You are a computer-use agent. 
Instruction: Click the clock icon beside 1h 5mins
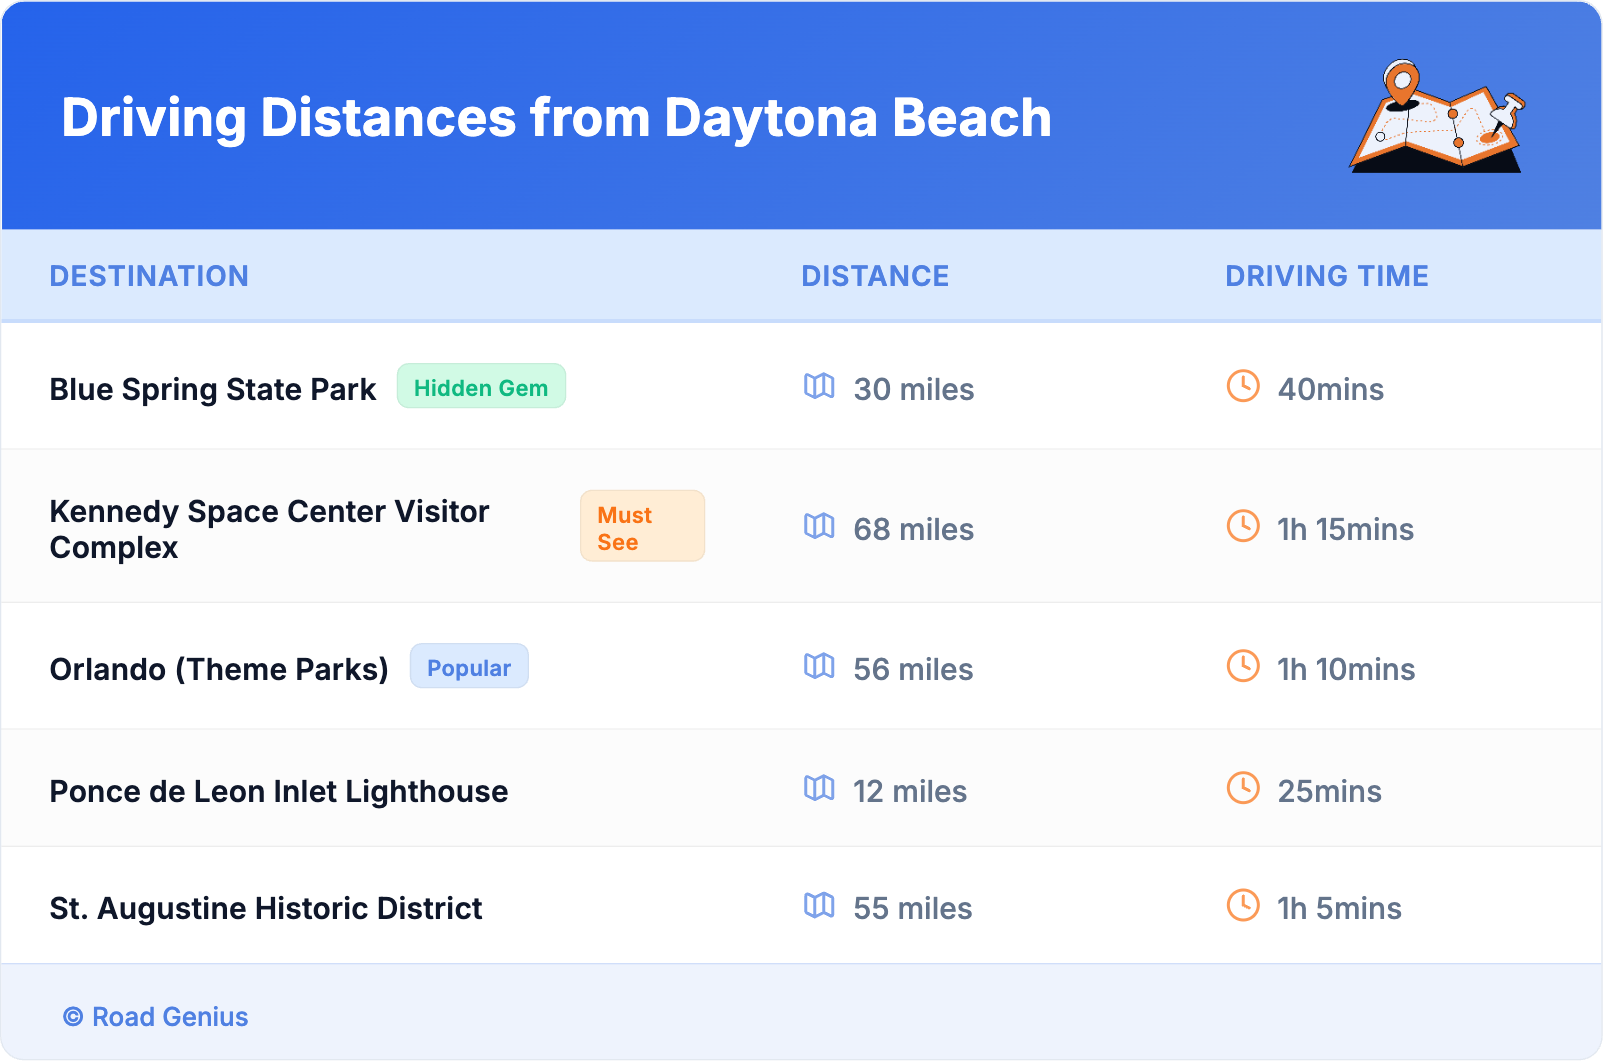point(1243,905)
